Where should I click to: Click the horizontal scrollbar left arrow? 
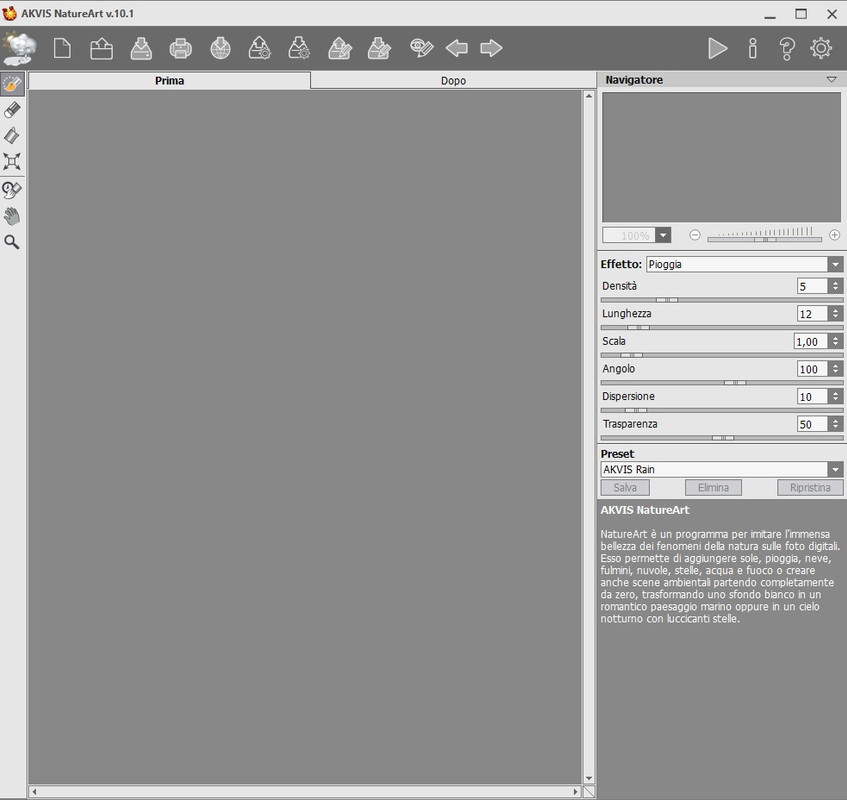[34, 792]
